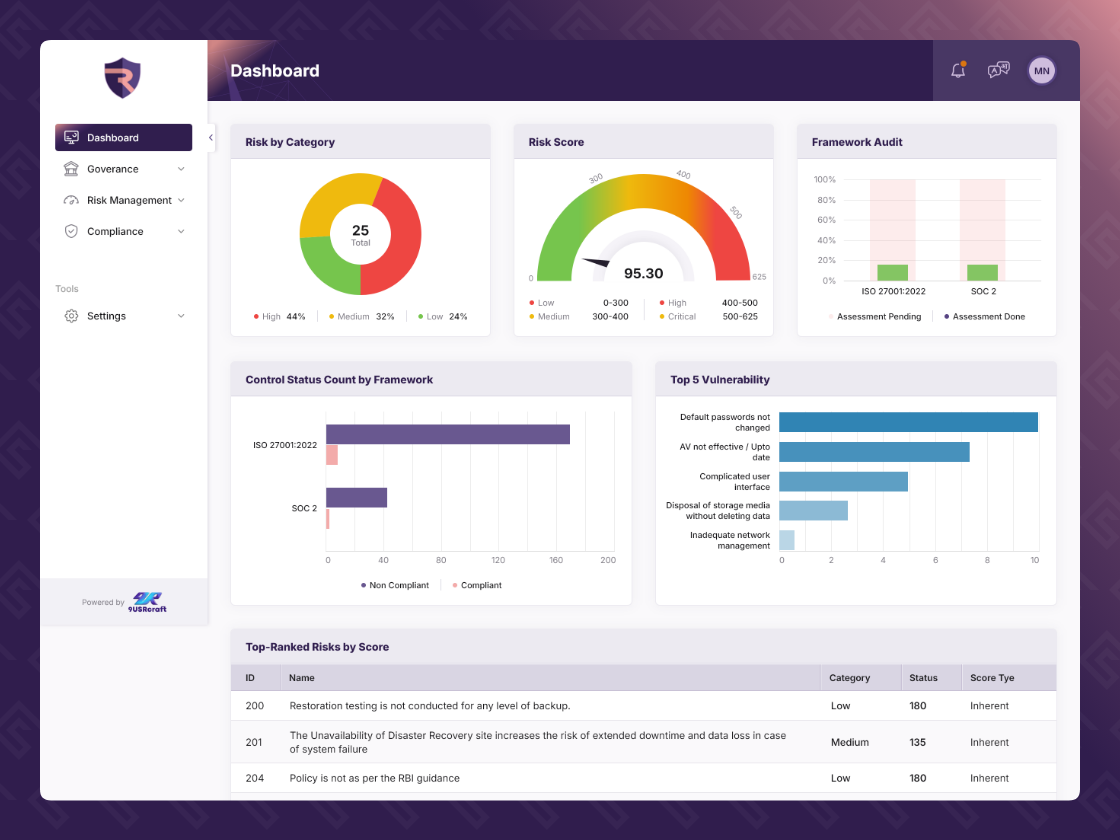Select the Dashboard menu item
Image resolution: width=1120 pixels, height=840 pixels.
[124, 137]
